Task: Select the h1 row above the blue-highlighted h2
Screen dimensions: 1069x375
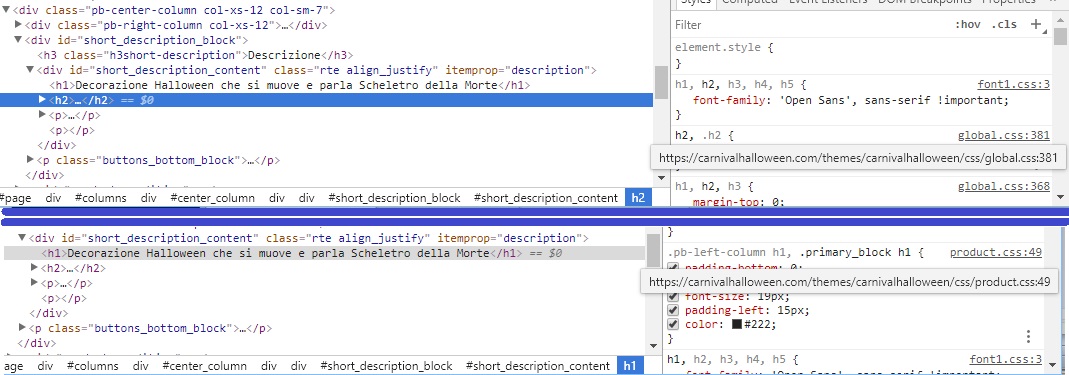Action: click(290, 85)
